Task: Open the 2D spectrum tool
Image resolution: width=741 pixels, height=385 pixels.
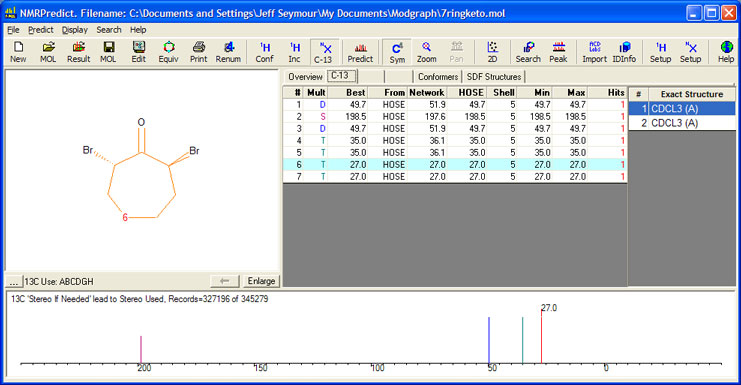Action: (x=492, y=52)
